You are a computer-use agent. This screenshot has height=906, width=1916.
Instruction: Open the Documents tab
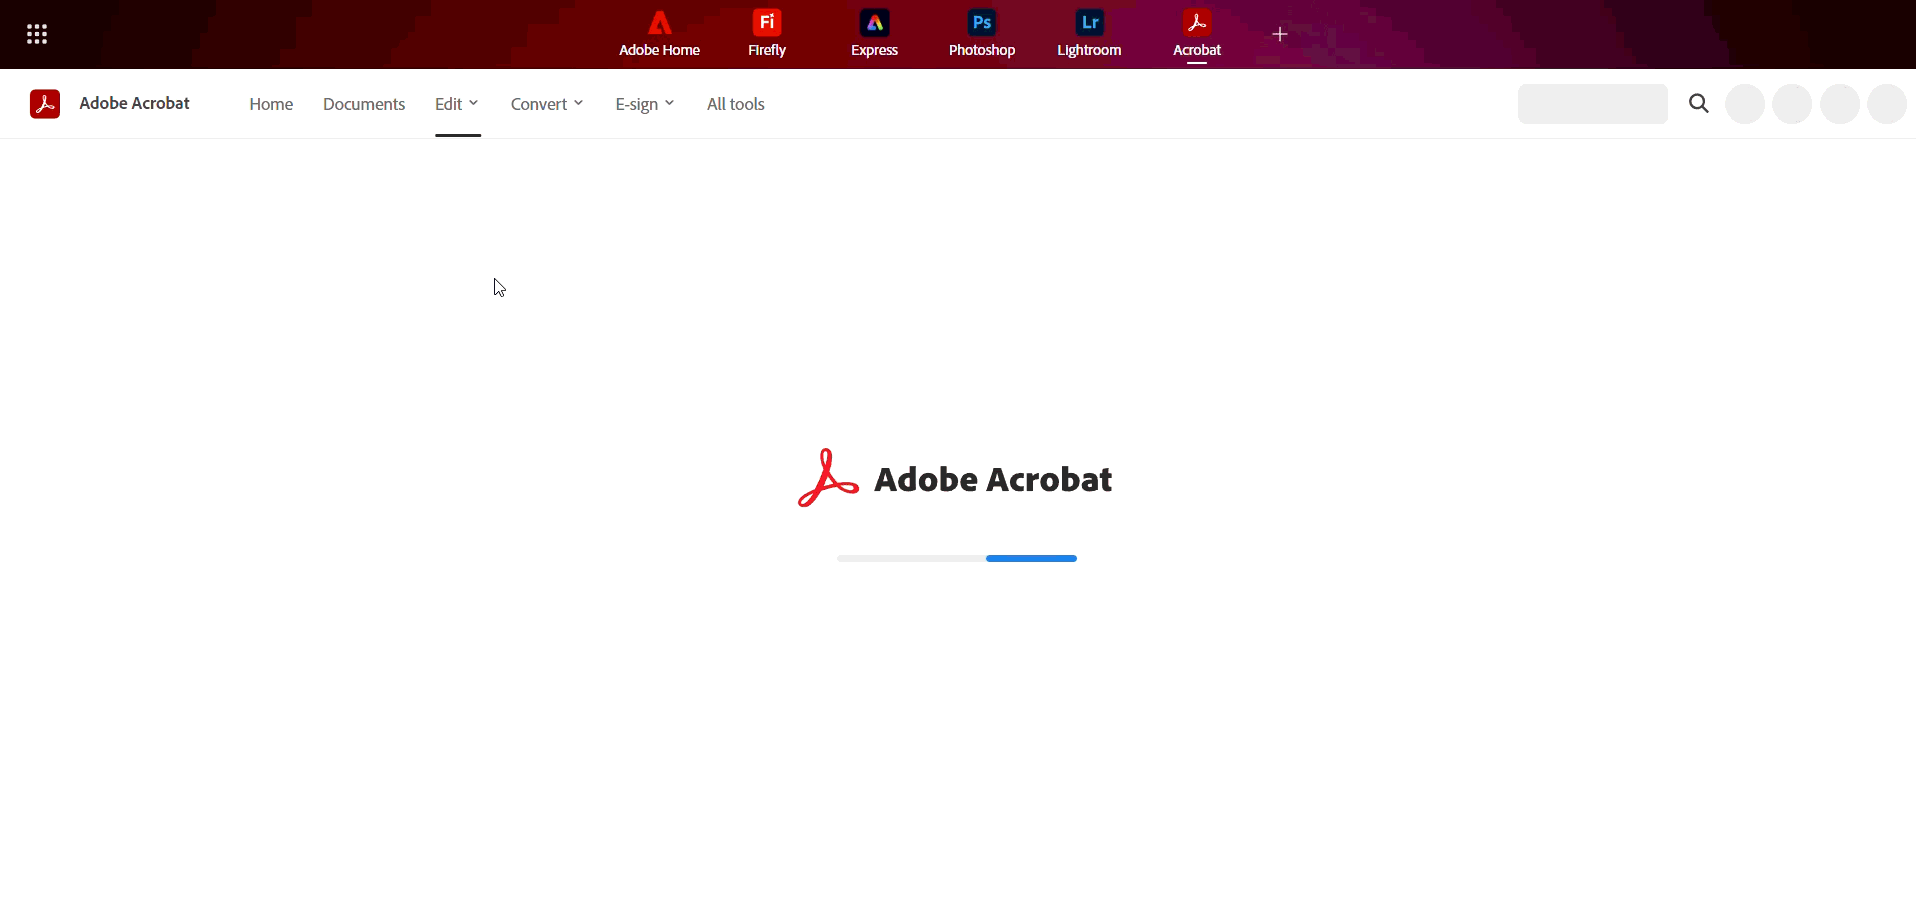364,104
